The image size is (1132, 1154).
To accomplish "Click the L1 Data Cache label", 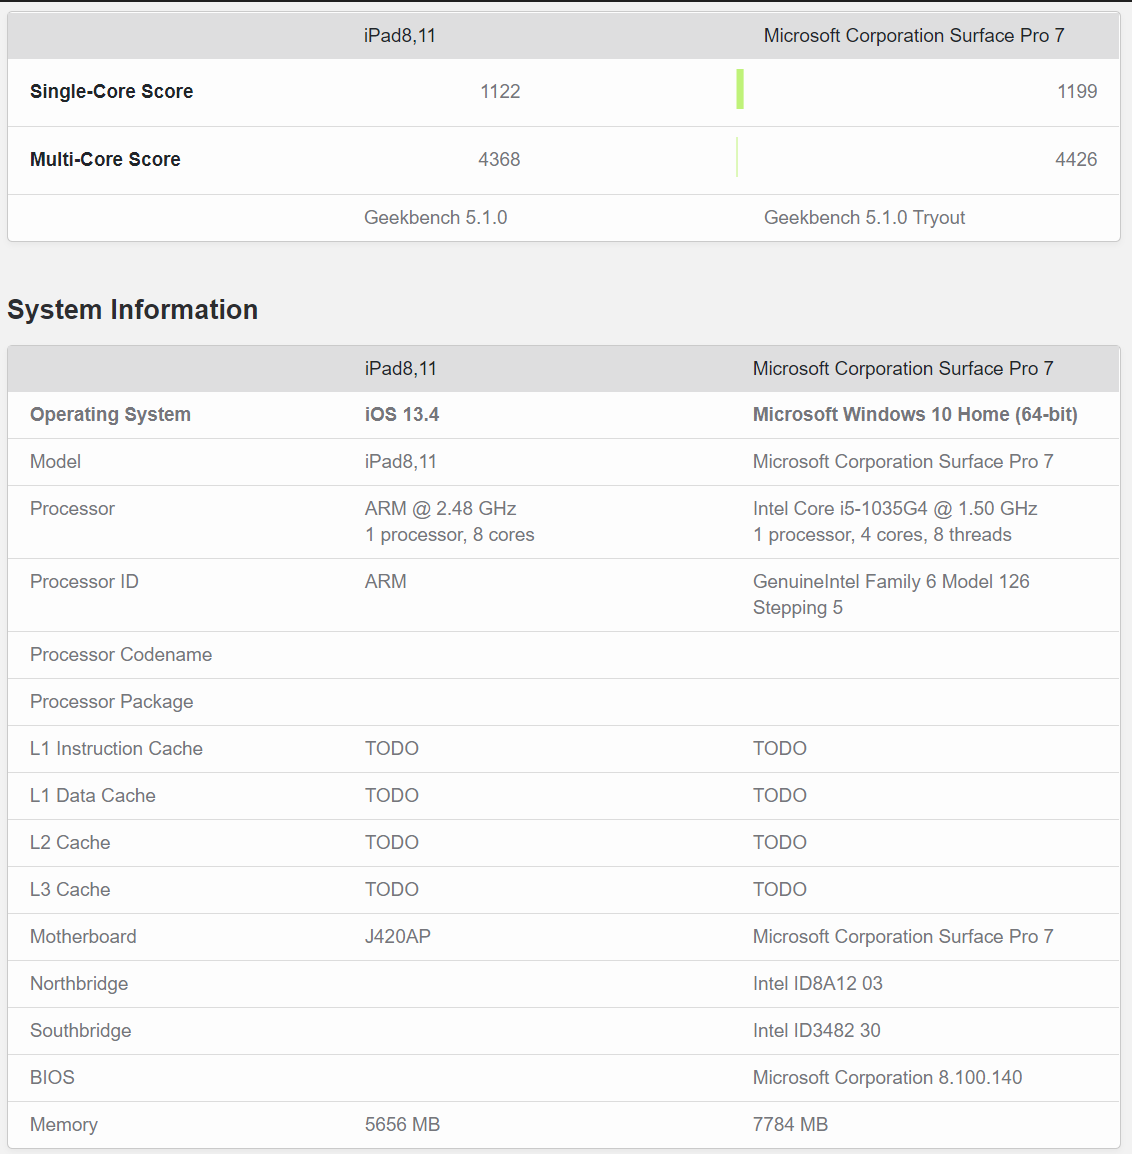I will (93, 796).
